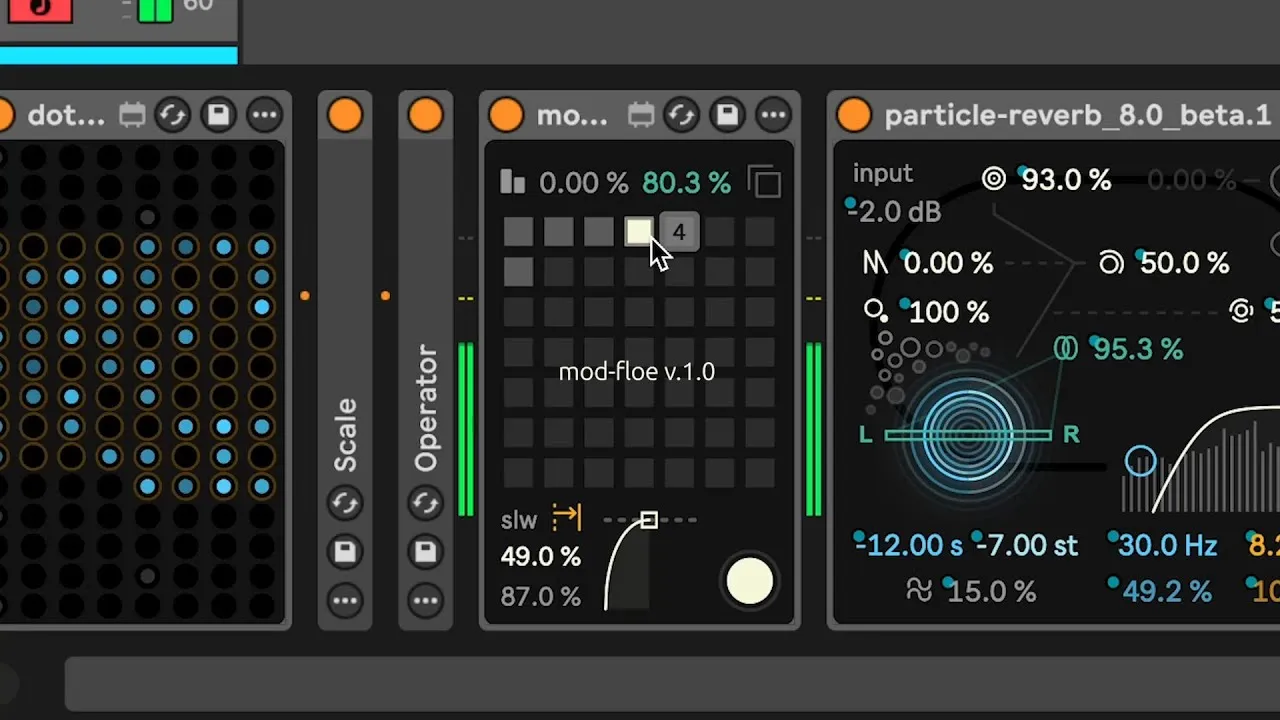Toggle particle-reverb device power button
This screenshot has width=1280, height=720.
854,115
